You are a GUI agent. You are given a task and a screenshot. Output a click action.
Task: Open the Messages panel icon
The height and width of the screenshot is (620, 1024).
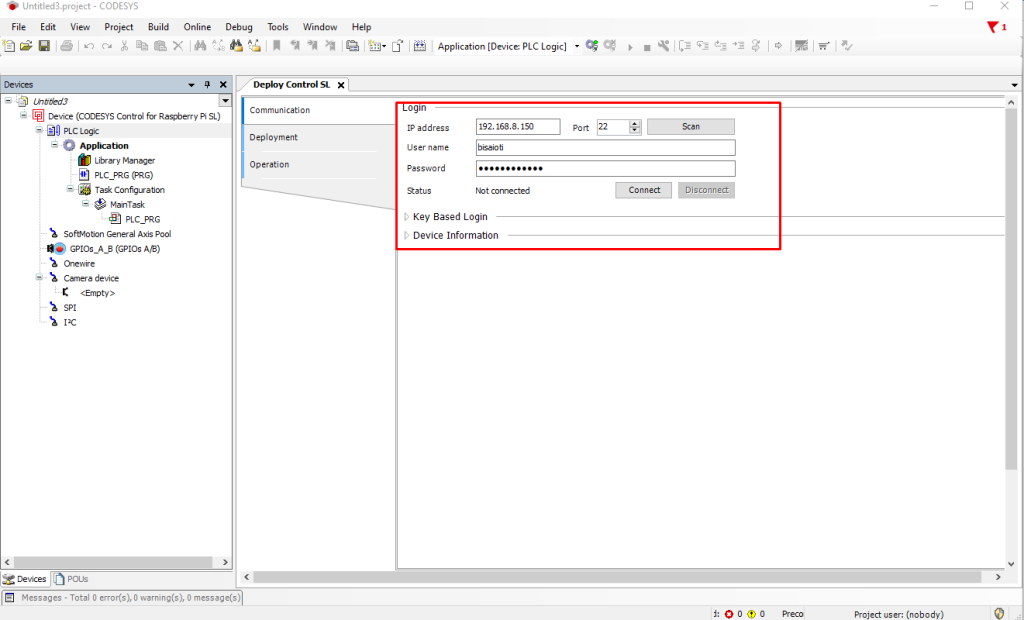click(x=10, y=597)
